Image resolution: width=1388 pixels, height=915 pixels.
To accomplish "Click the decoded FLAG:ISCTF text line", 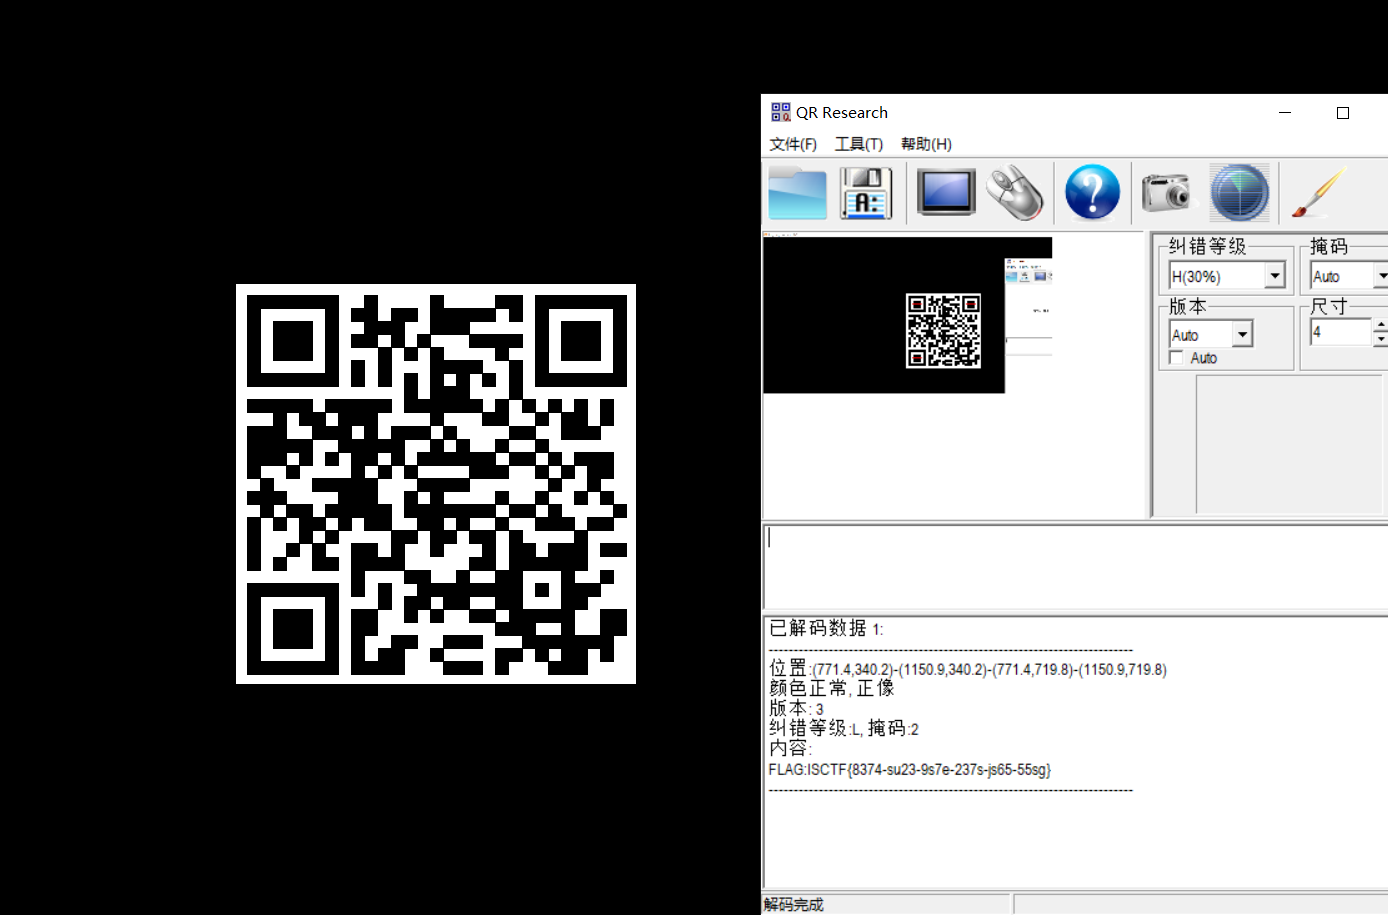I will point(910,769).
